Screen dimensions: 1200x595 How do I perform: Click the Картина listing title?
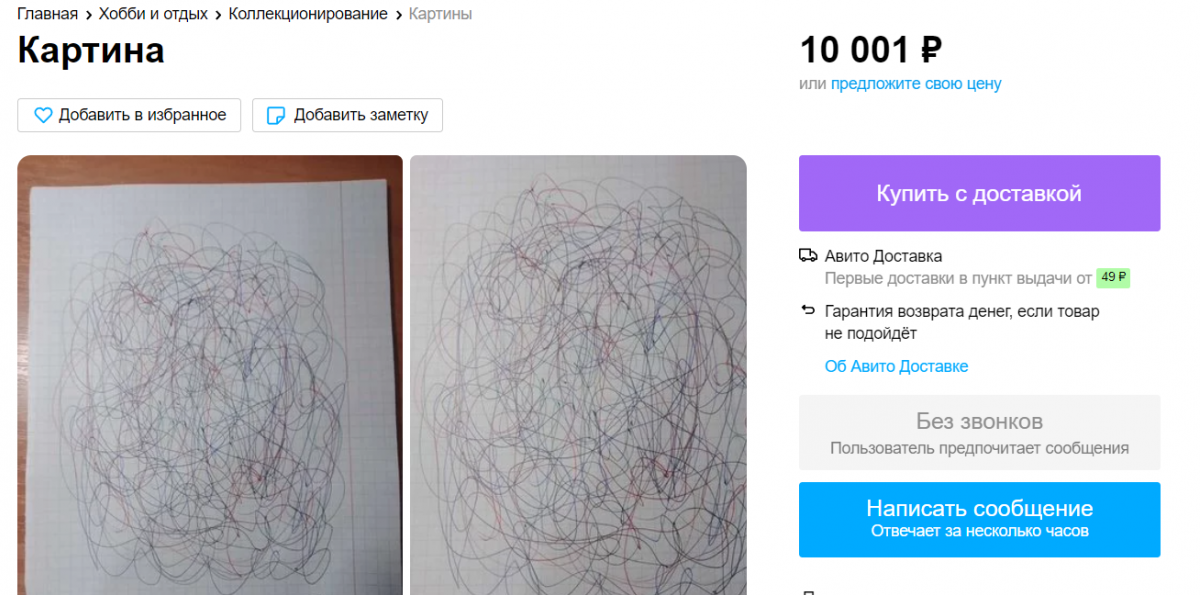(x=91, y=51)
